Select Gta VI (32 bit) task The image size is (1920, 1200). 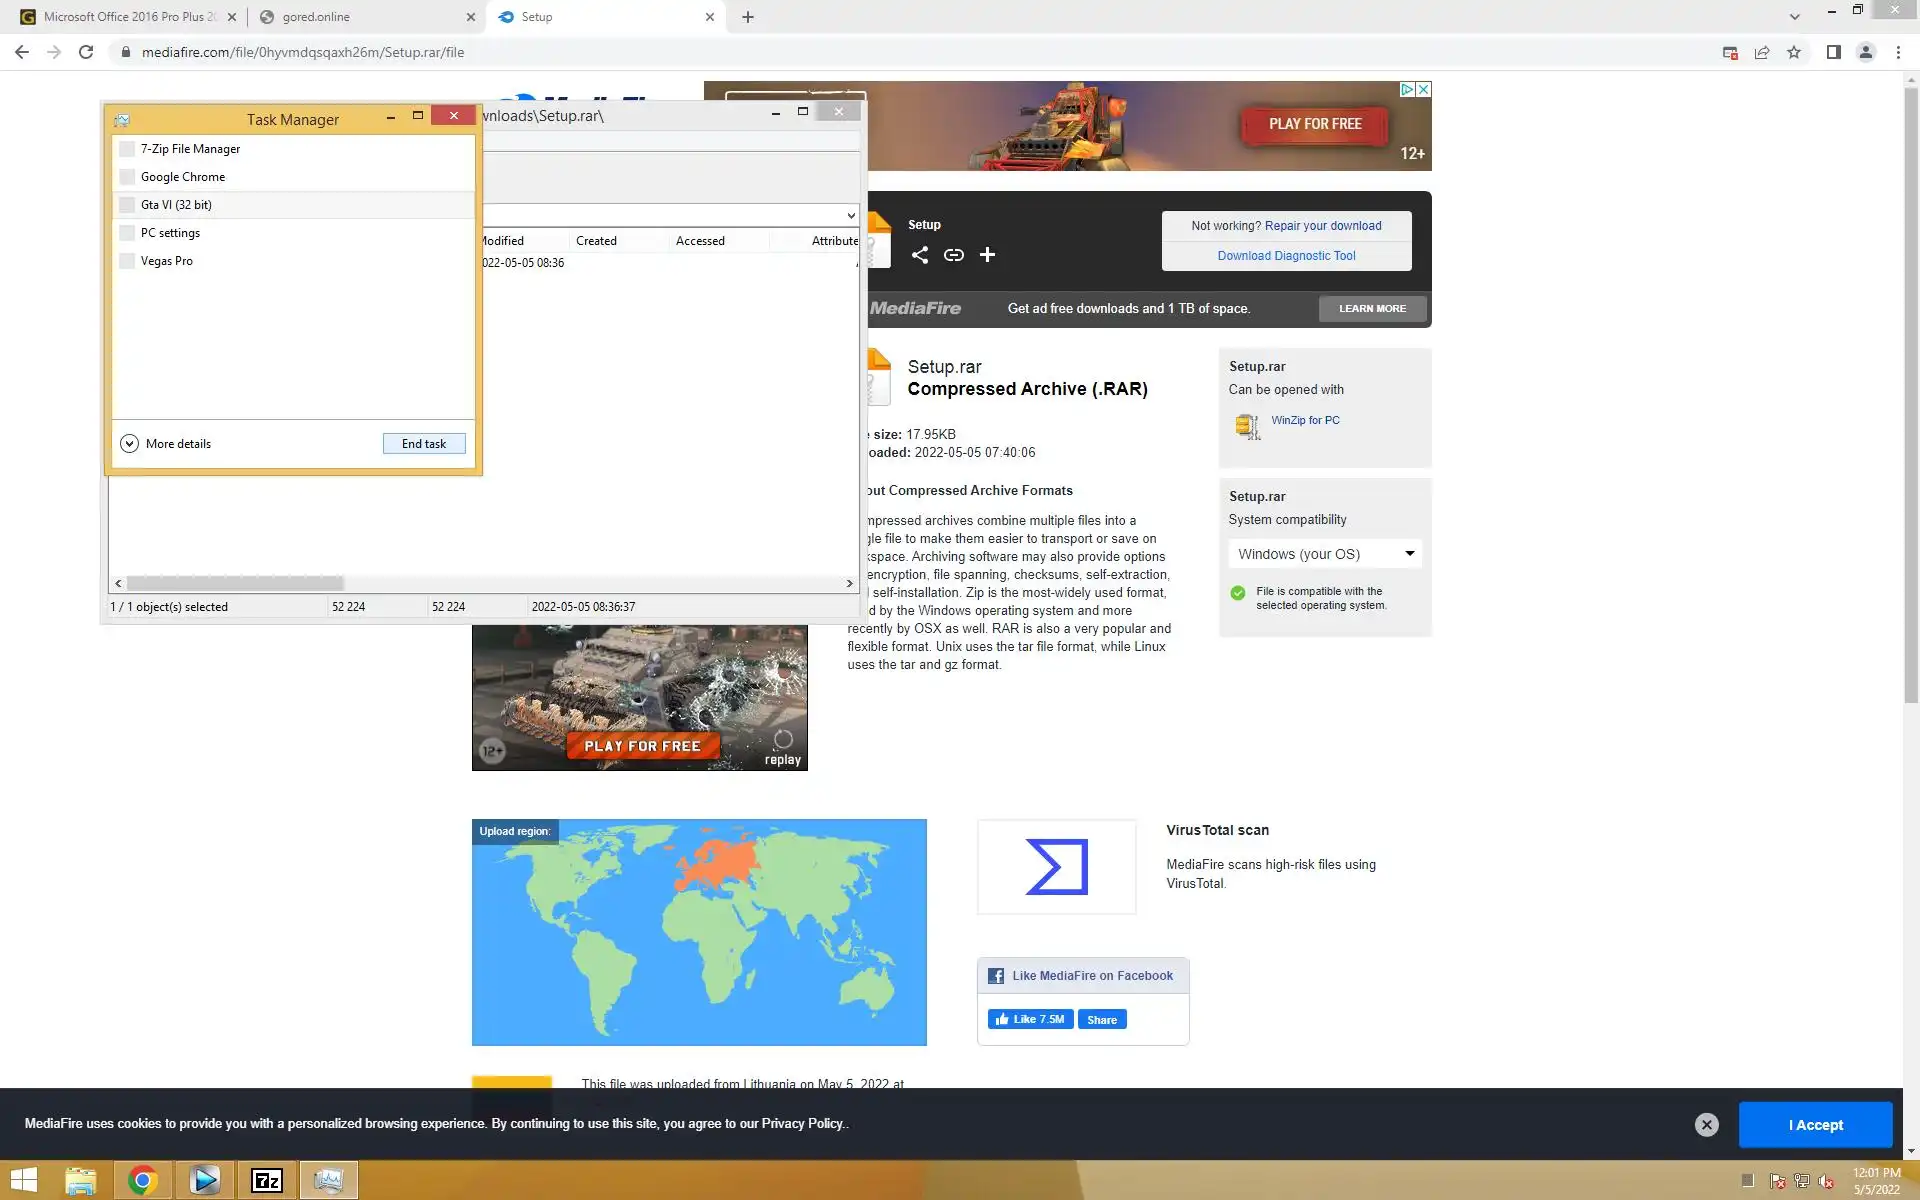click(x=176, y=205)
